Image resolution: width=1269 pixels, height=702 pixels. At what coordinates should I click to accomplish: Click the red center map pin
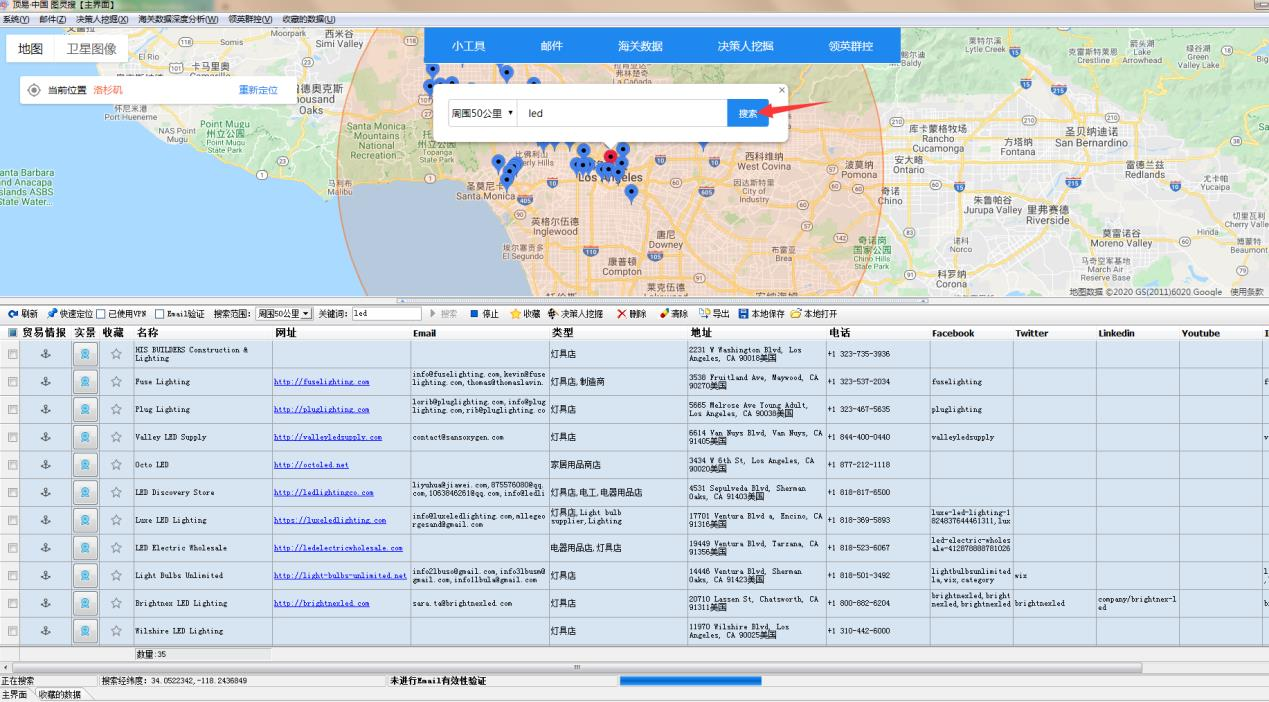pyautogui.click(x=611, y=157)
